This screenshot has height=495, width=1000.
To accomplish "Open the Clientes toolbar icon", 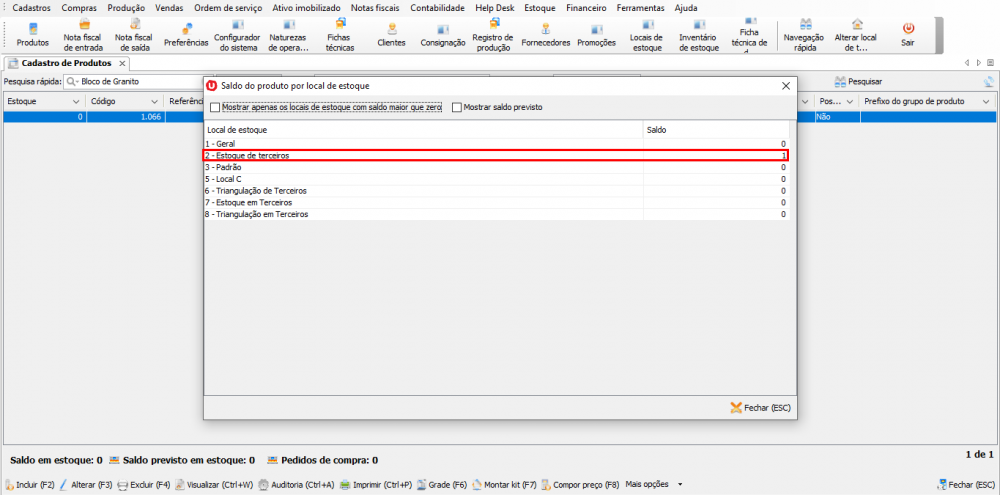I will (391, 32).
